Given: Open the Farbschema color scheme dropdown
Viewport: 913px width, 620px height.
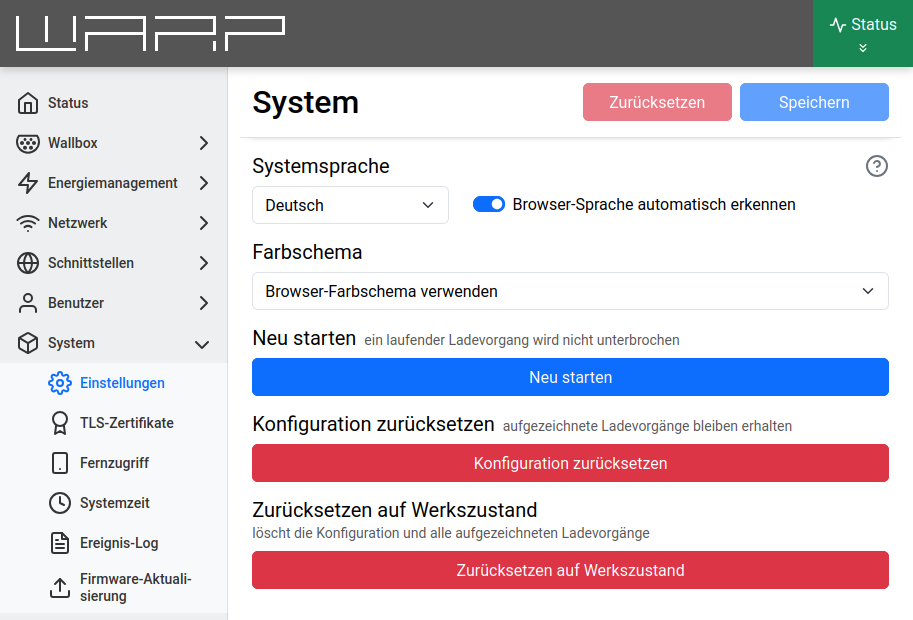Looking at the screenshot, I should 570,291.
